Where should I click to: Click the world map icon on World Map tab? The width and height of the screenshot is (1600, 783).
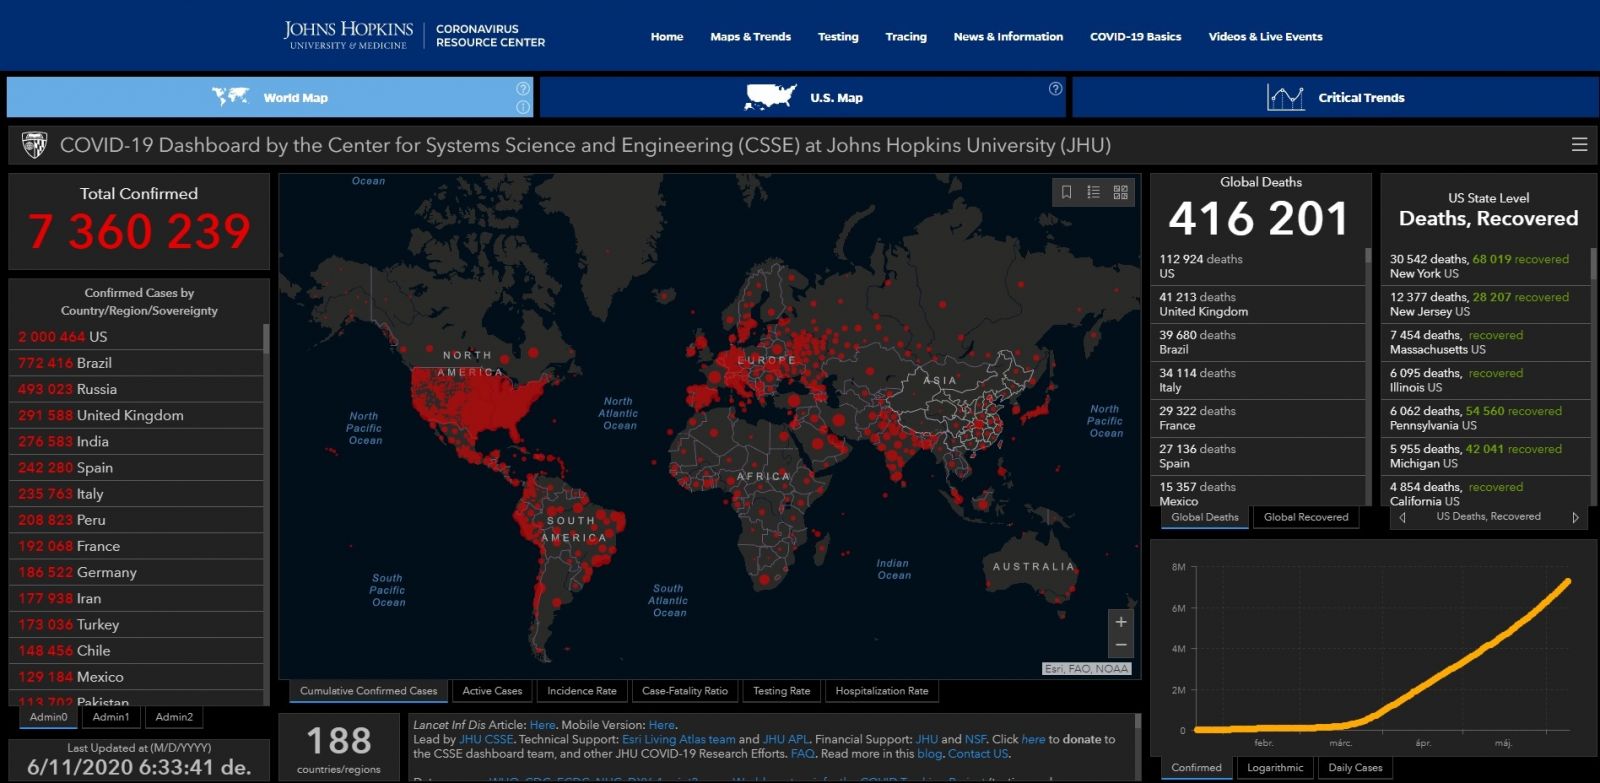tap(231, 96)
